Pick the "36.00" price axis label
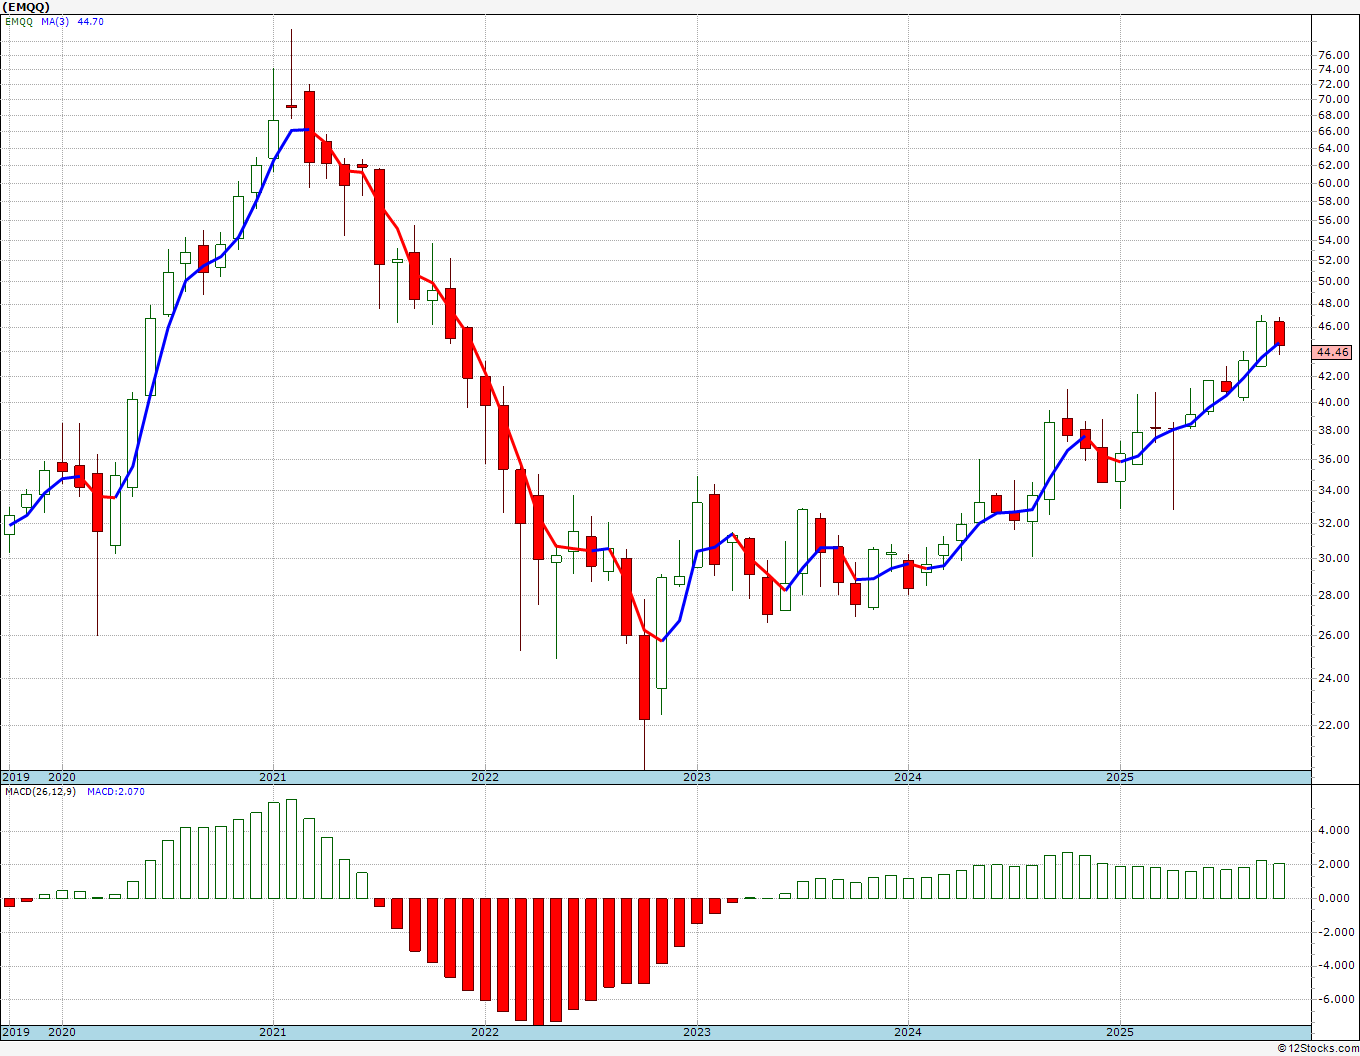The height and width of the screenshot is (1056, 1360). coord(1334,459)
